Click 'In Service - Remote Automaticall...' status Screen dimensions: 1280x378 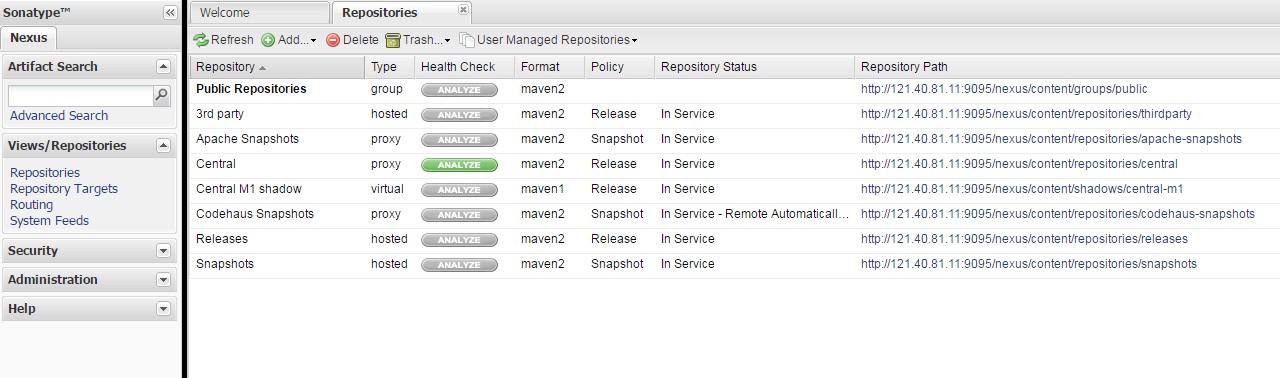coord(755,214)
